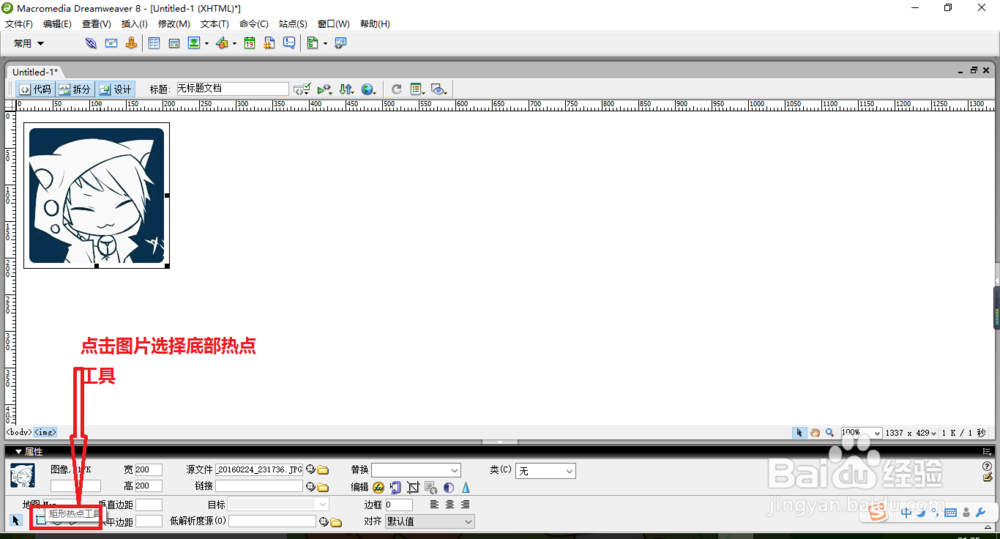This screenshot has height=539, width=1000.
Task: Click the Templates insert icon
Action: pyautogui.click(x=312, y=43)
